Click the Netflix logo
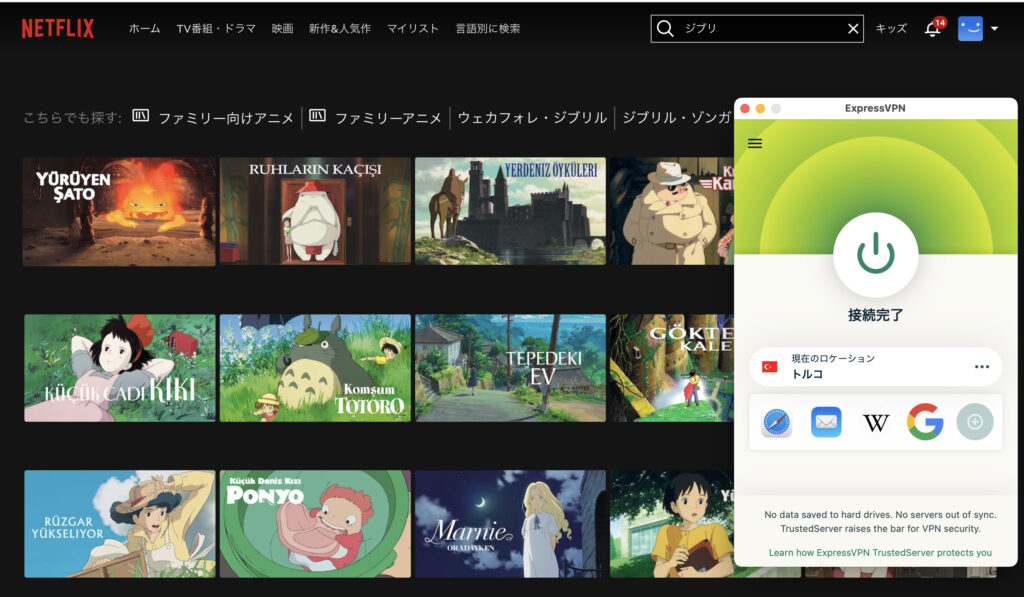This screenshot has height=597, width=1024. [58, 29]
